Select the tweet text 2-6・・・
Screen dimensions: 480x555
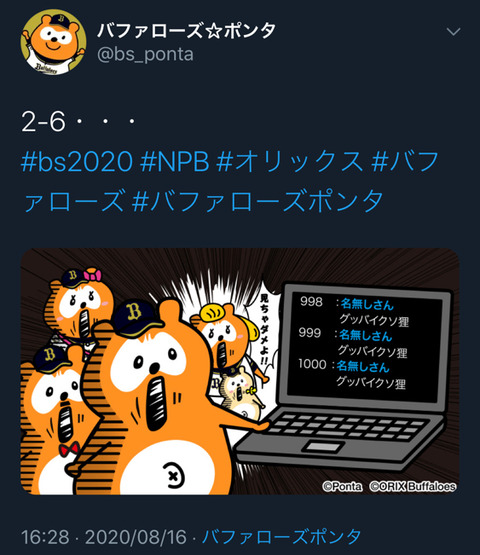(79, 122)
